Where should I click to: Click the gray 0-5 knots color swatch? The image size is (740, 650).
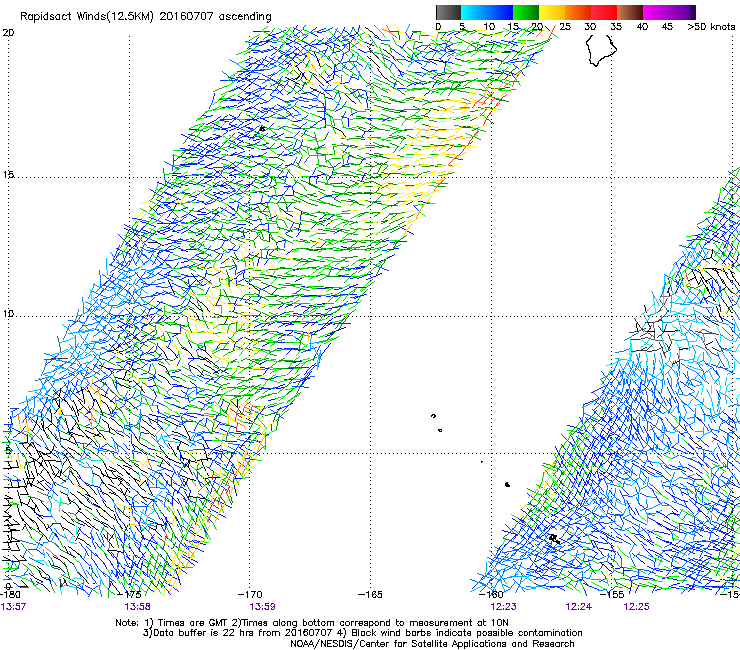(448, 12)
